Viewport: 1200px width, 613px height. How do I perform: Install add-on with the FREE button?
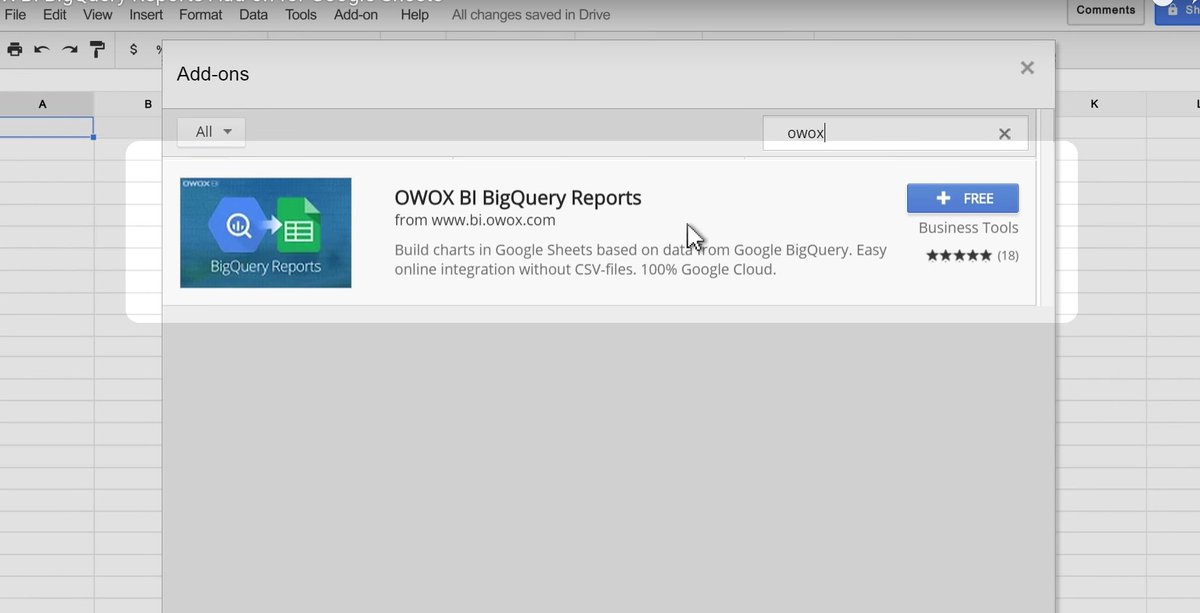(963, 198)
